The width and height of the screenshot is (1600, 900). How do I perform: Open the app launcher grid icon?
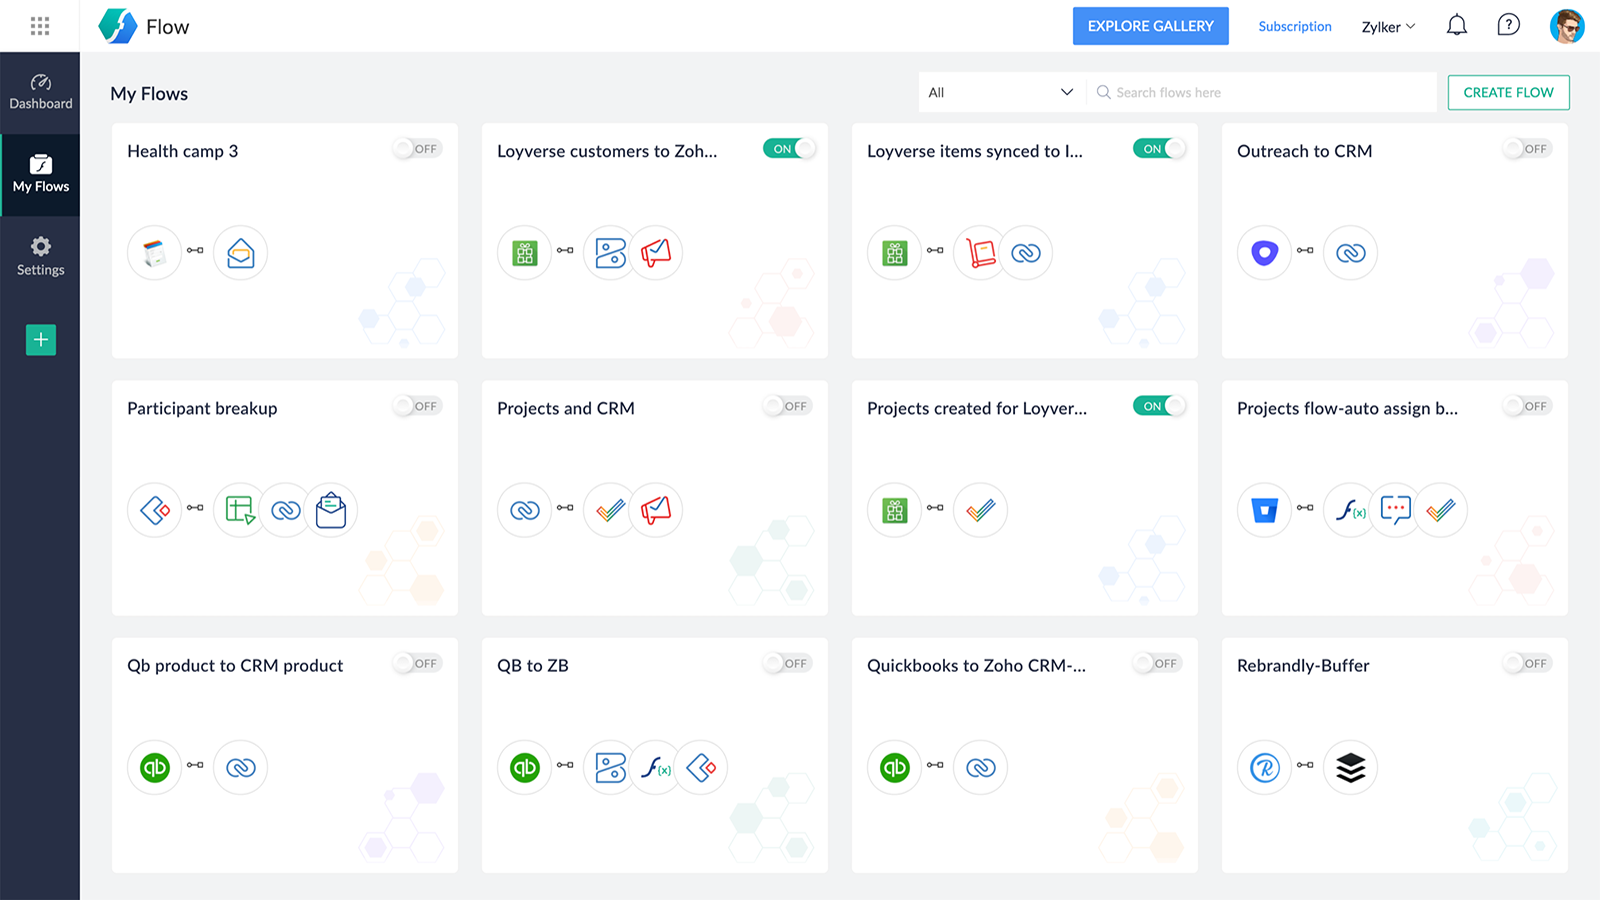tap(40, 26)
